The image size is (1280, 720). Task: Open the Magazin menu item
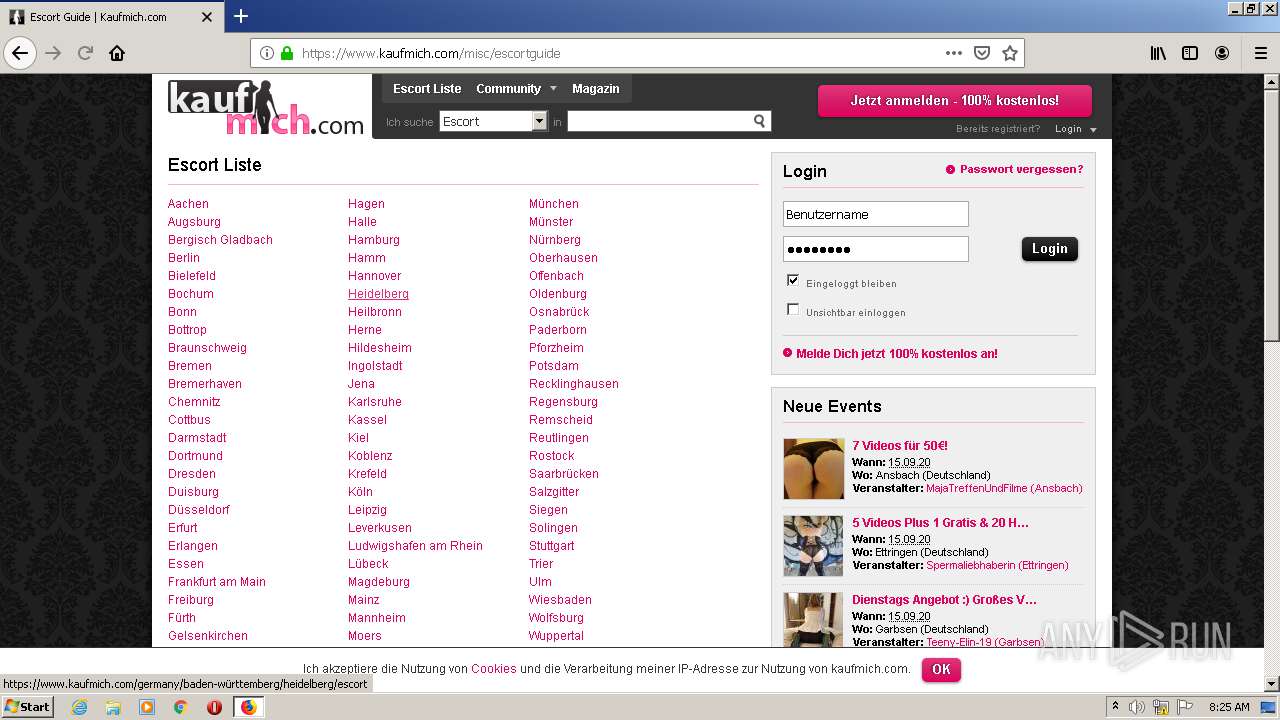(596, 88)
